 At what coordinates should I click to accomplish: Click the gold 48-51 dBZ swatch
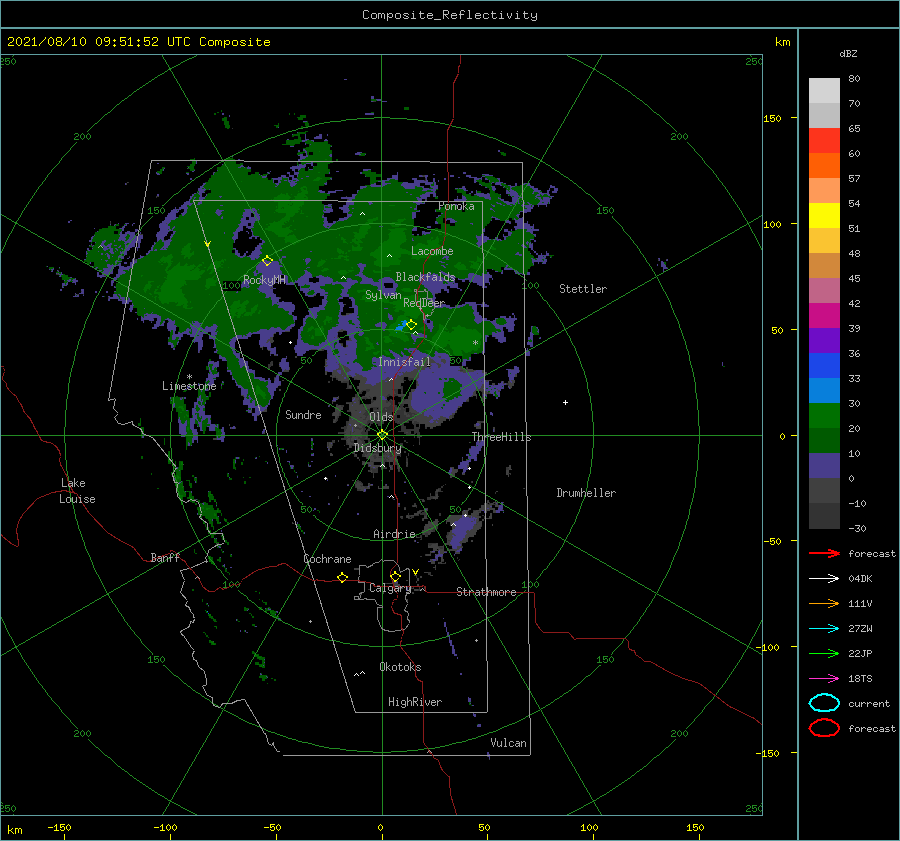(824, 241)
